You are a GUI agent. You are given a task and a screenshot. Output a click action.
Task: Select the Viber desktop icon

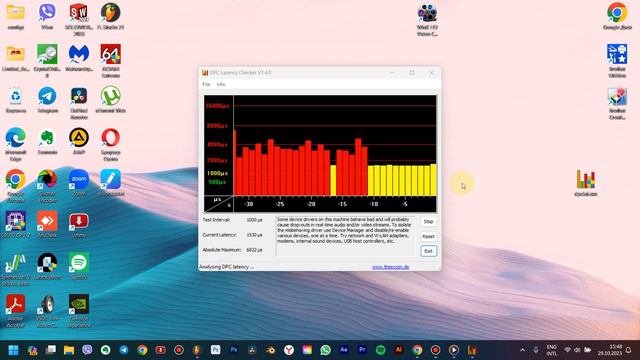47,16
